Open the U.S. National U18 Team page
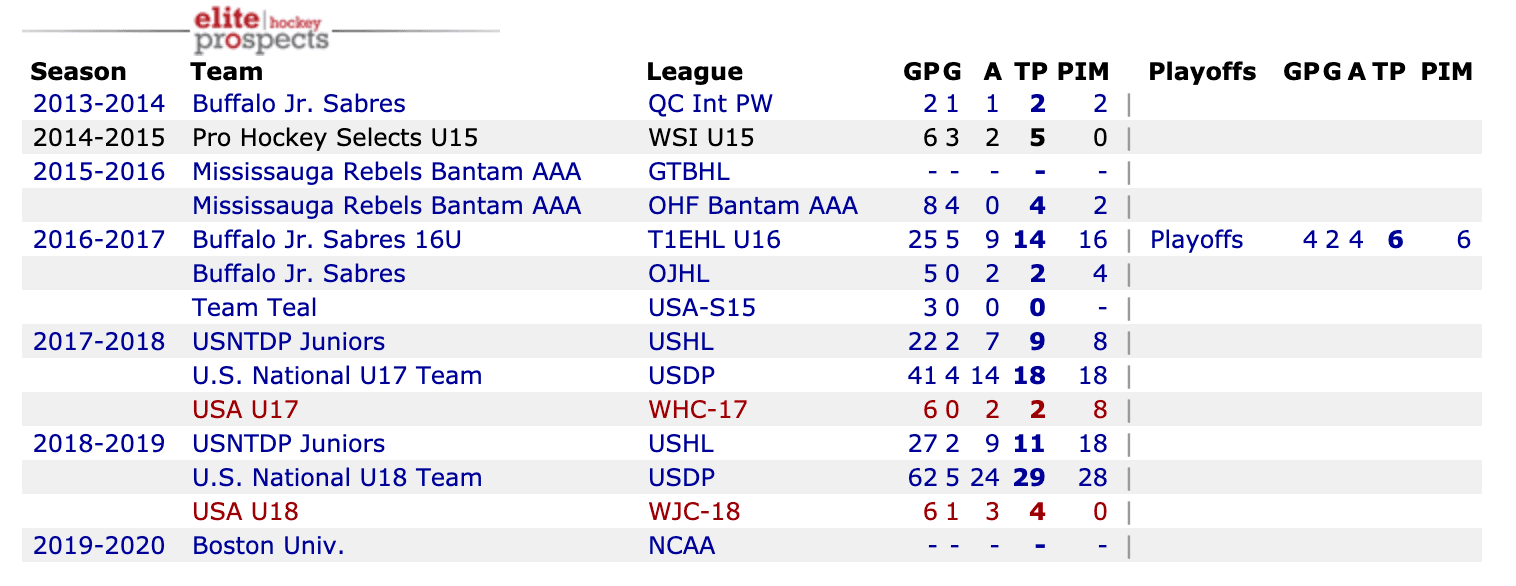Screen dimensions: 1516x586 click(337, 478)
